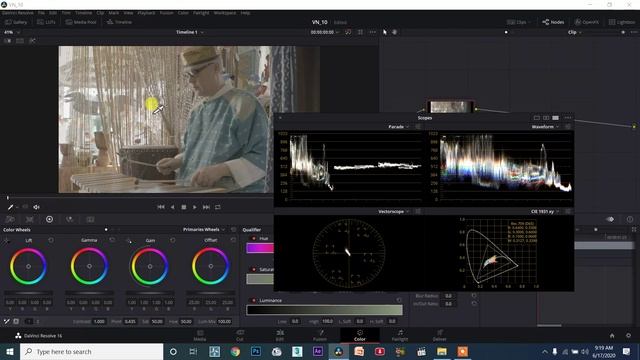
Task: Open CIE chromaticity scope settings
Action: coord(568,211)
